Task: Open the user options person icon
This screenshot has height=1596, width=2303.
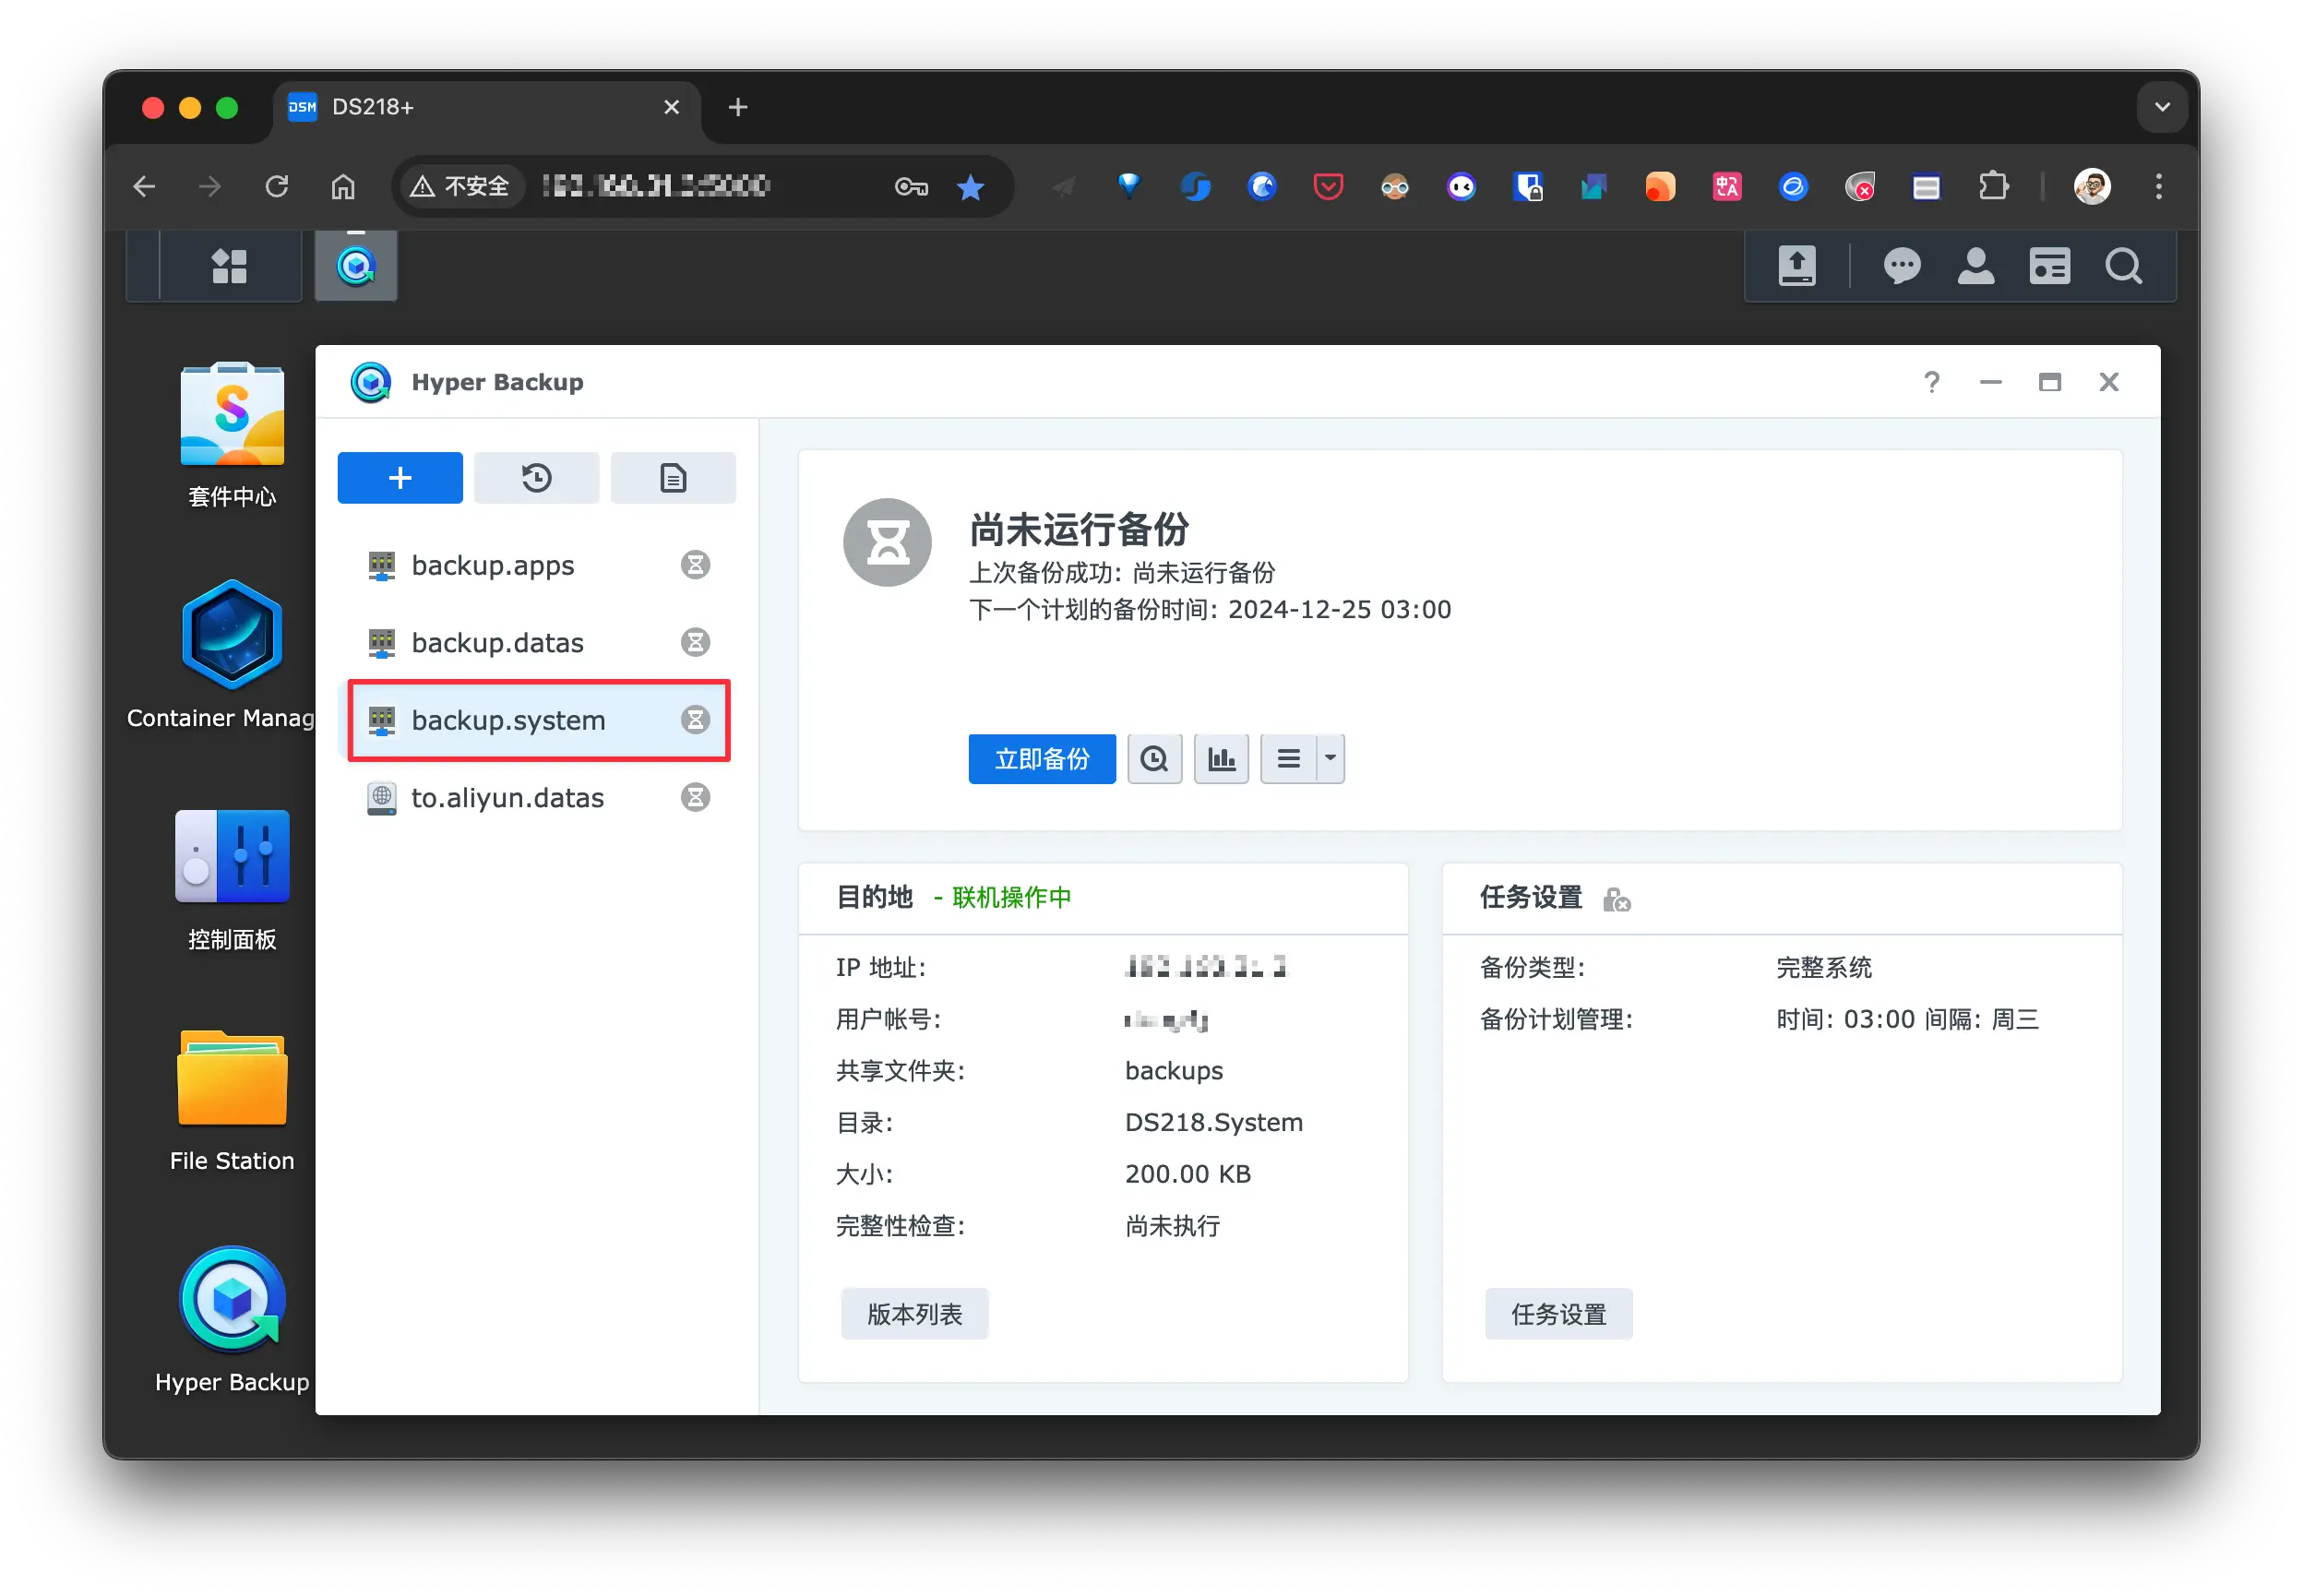Action: (x=1975, y=266)
